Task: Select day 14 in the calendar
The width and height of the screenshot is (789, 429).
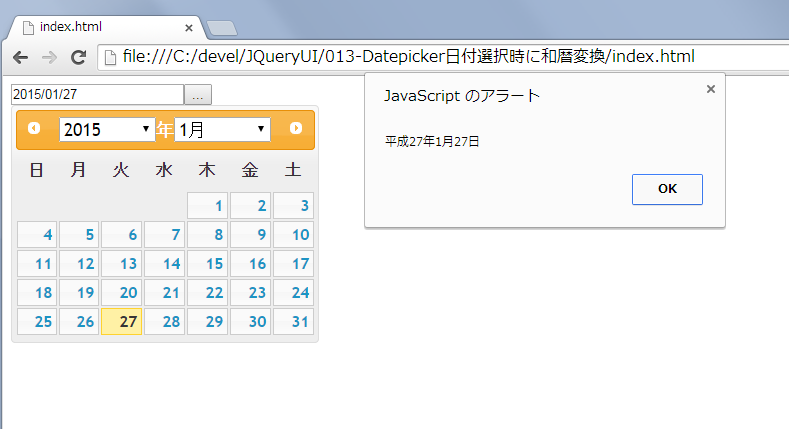Action: point(165,264)
